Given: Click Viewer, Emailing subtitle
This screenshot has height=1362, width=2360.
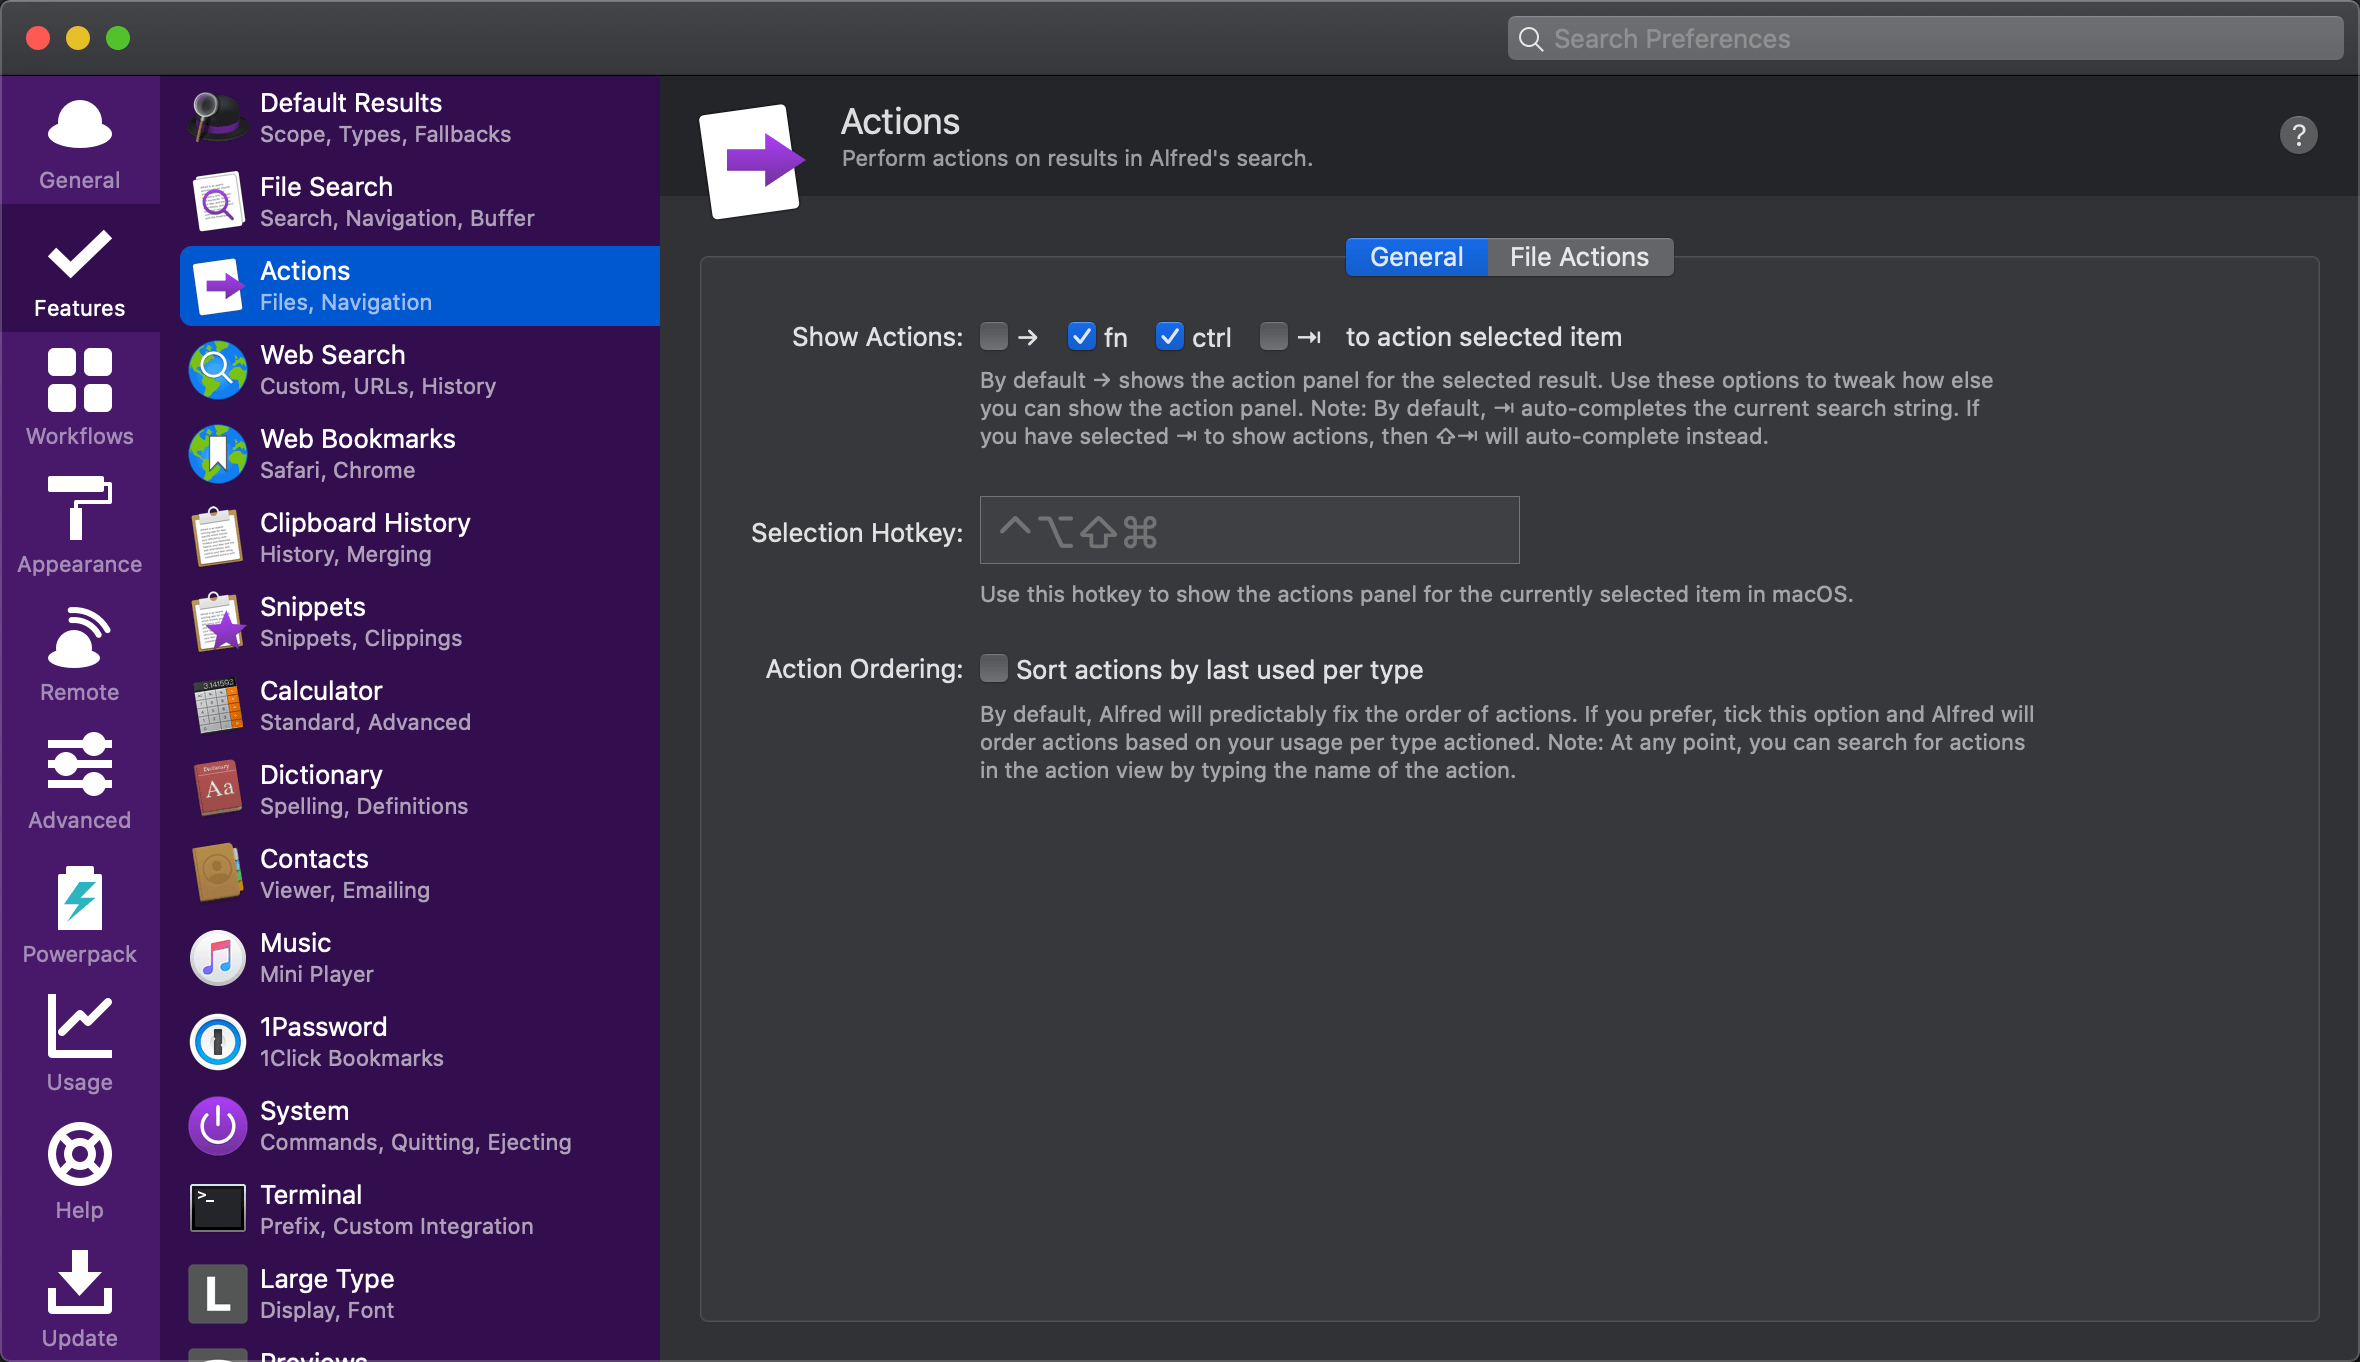Looking at the screenshot, I should [x=345, y=890].
